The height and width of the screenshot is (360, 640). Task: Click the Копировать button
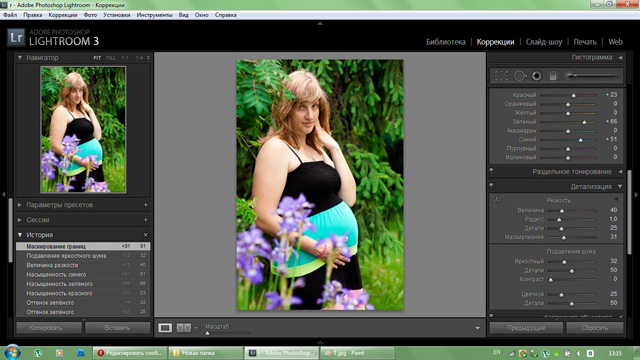pos(49,328)
